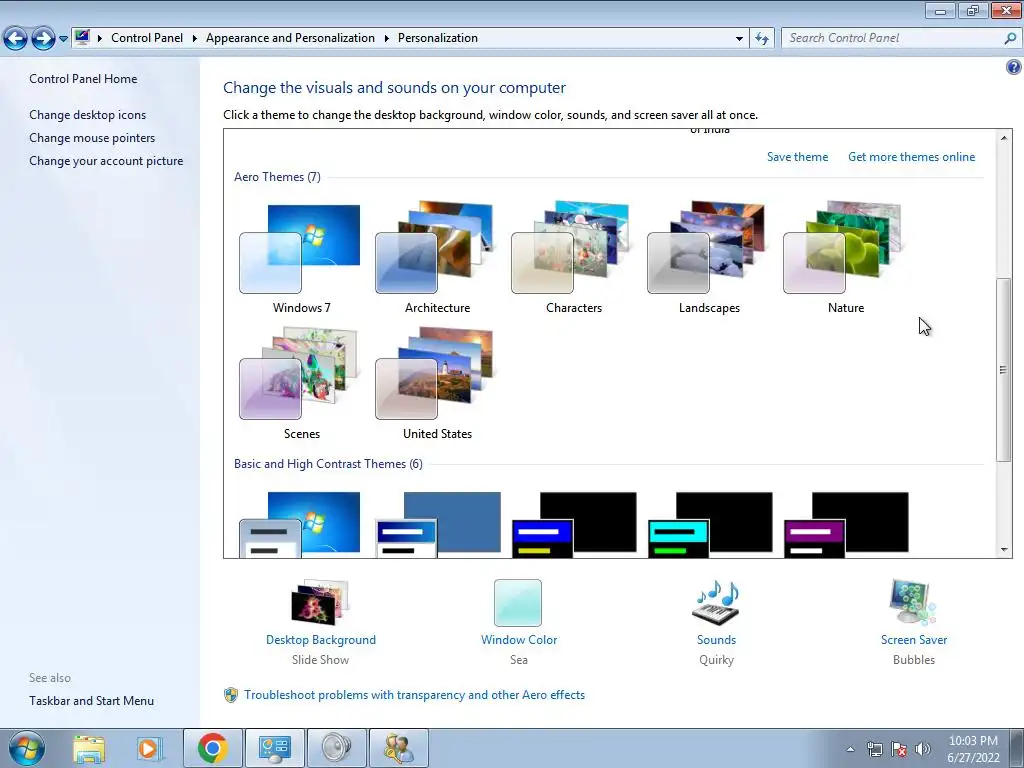This screenshot has width=1024, height=768.
Task: Open the speaker app on taskbar
Action: click(x=336, y=748)
